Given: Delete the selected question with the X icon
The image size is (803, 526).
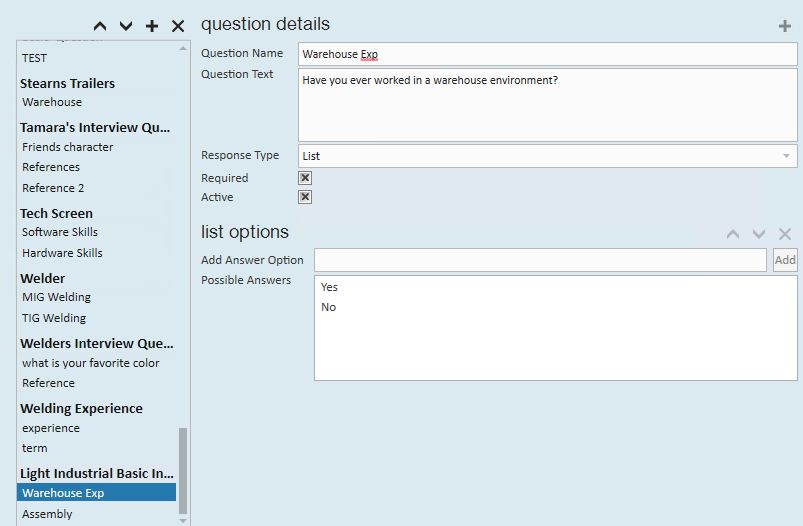Looking at the screenshot, I should [178, 26].
